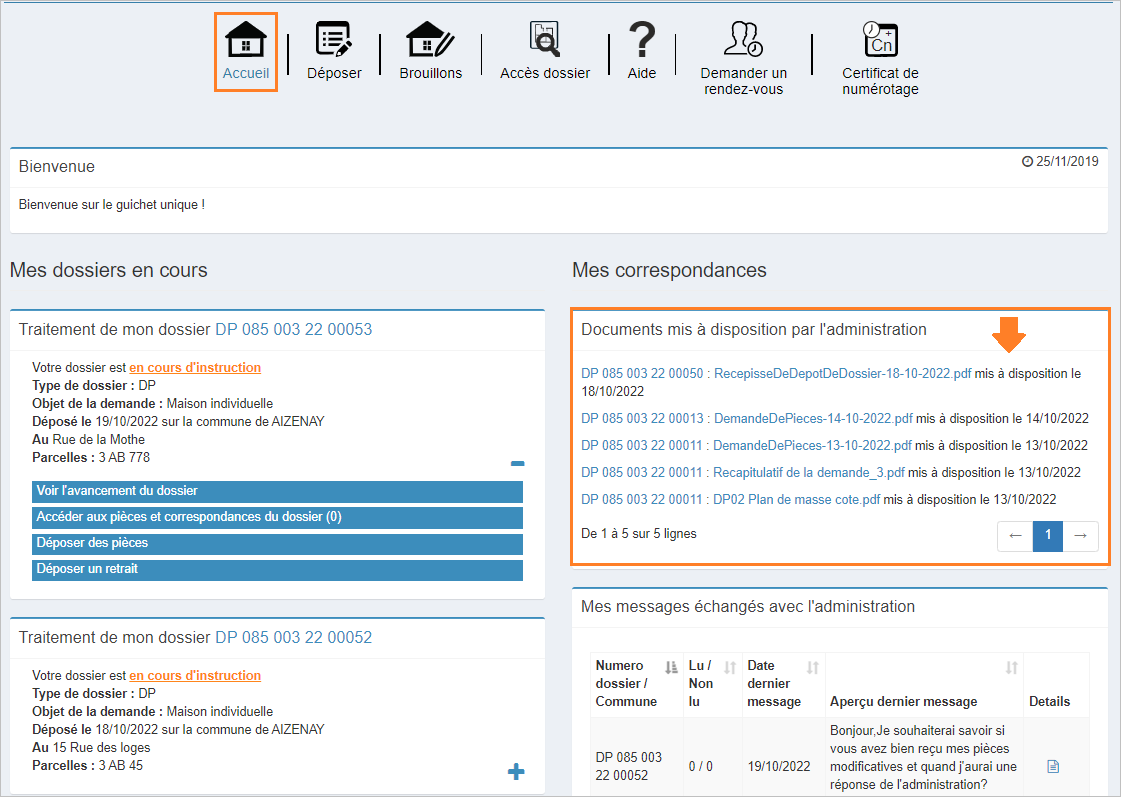Click 'Mes messages échangés avec l'administration' heading
1122x797 pixels.
tap(748, 607)
